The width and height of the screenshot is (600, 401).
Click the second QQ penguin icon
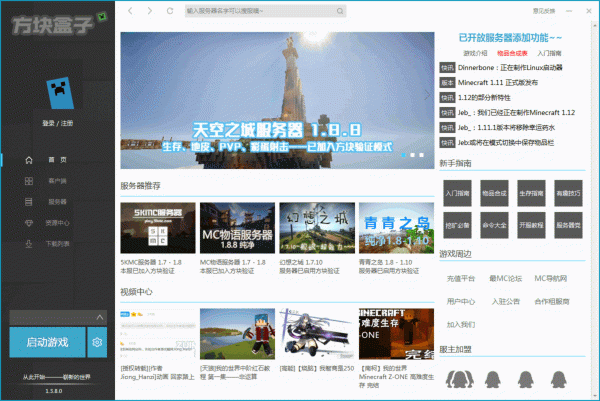492,379
